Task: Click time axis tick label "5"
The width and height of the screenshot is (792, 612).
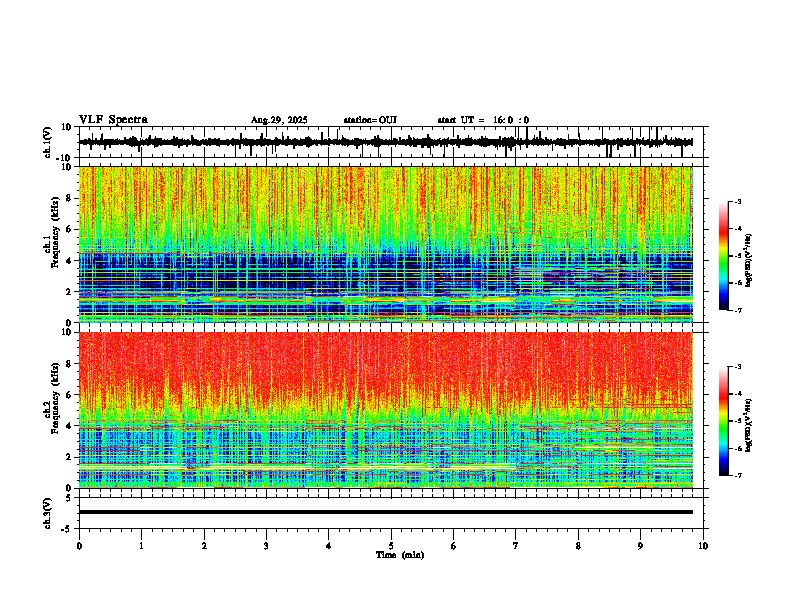Action: 391,546
